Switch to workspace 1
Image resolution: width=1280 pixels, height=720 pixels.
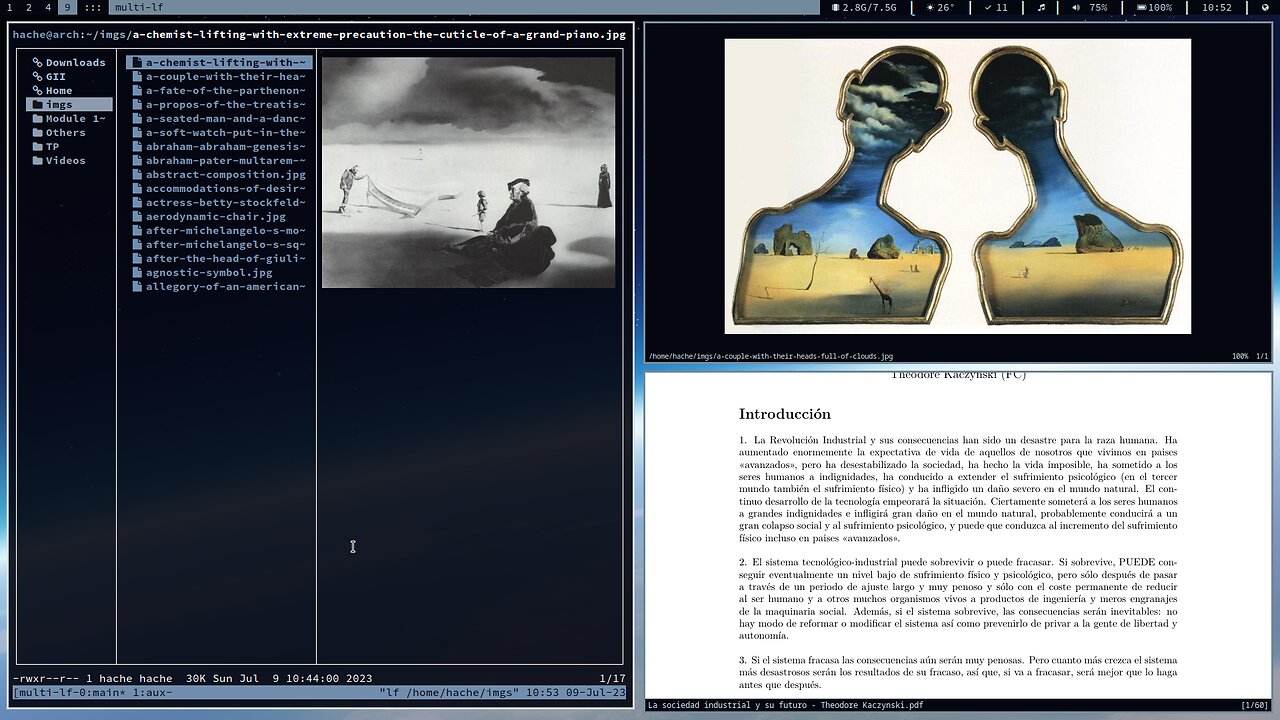(x=9, y=7)
